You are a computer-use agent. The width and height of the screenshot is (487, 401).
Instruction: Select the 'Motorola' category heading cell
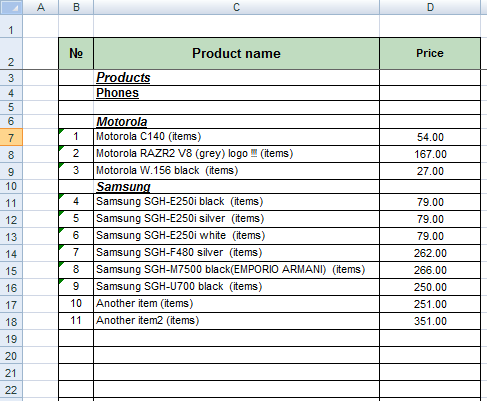pyautogui.click(x=236, y=122)
